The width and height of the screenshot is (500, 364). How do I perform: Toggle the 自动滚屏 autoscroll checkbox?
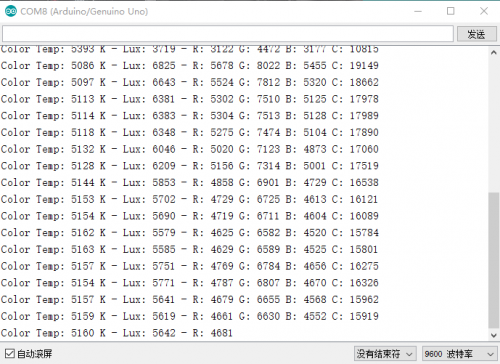coord(10,353)
